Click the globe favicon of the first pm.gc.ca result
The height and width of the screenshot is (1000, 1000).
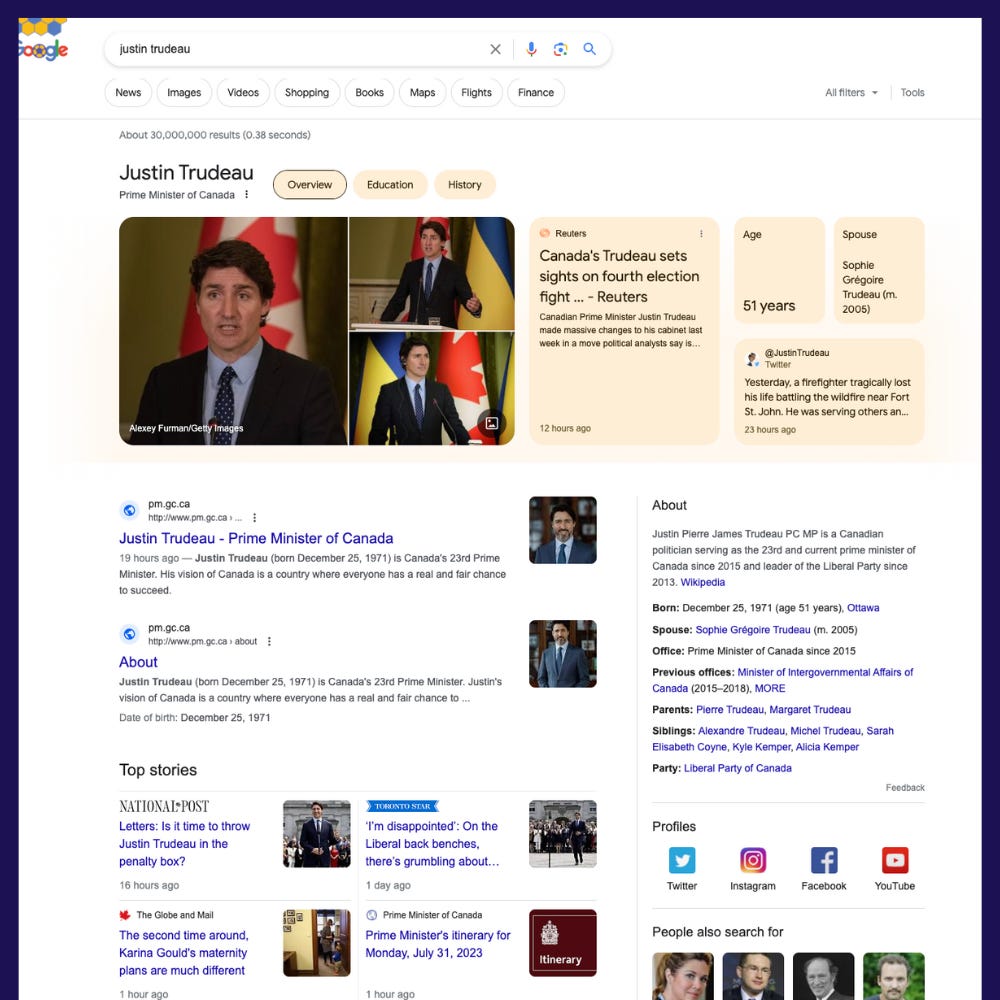click(129, 510)
